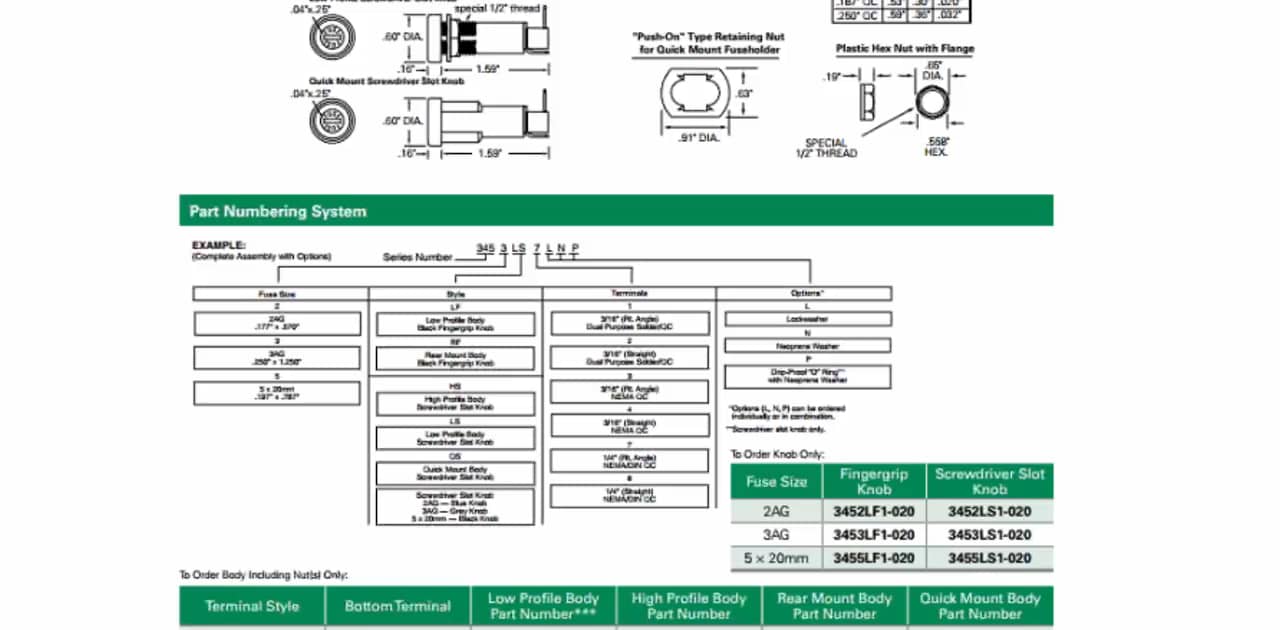
Task: Click the 2AG fuse size row cell
Action: tap(777, 511)
